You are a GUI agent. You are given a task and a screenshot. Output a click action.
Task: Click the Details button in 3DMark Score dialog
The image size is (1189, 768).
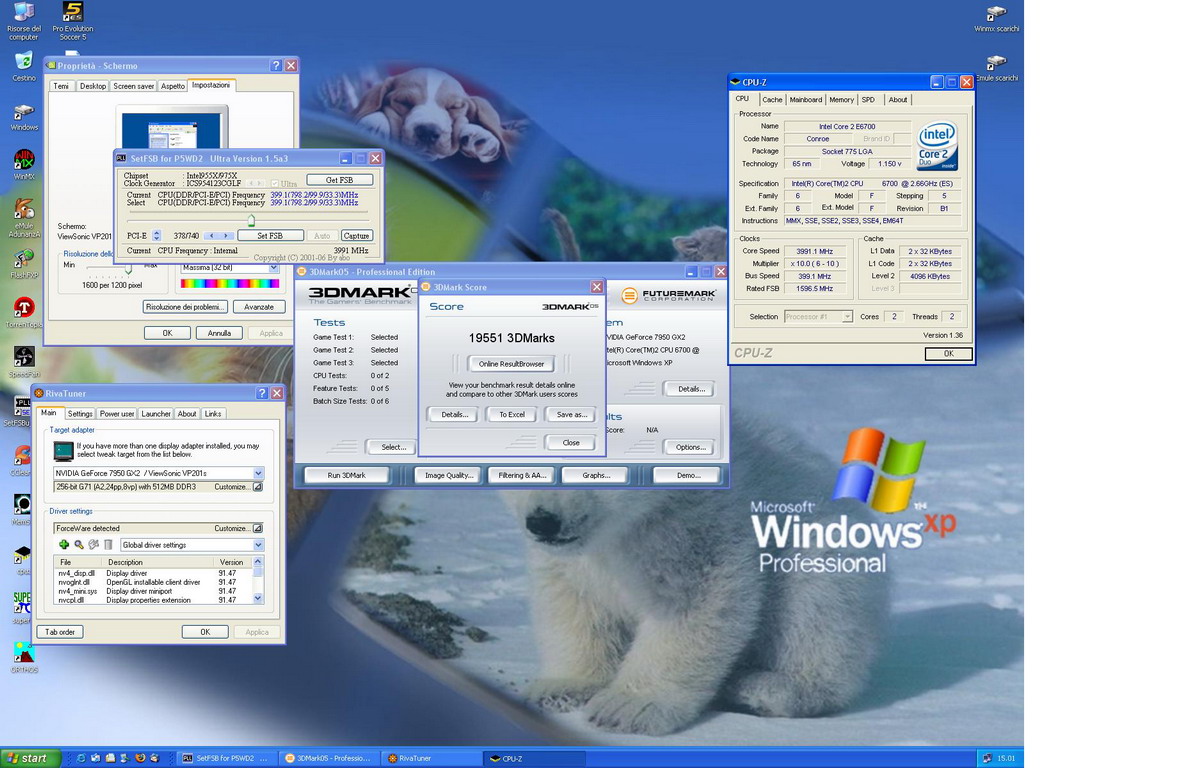(x=454, y=415)
